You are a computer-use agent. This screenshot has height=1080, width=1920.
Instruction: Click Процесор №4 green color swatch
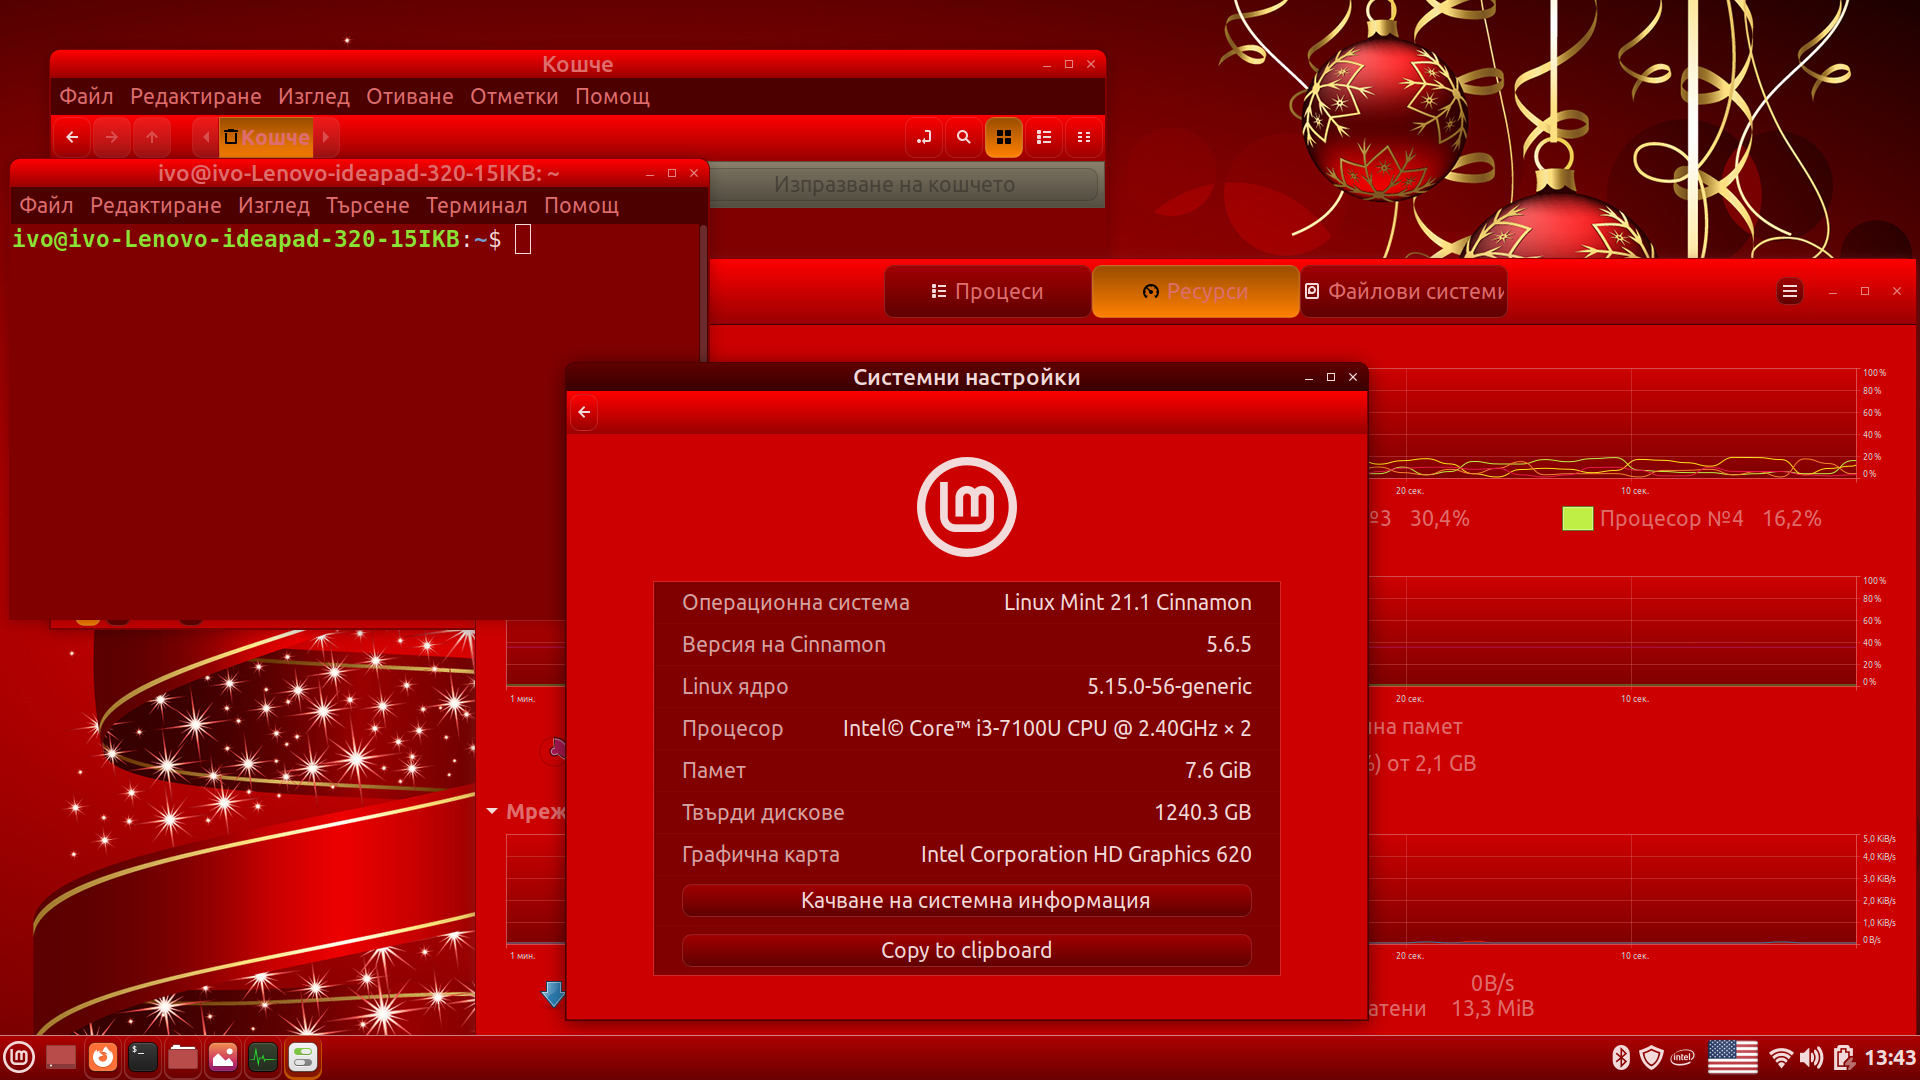point(1577,518)
